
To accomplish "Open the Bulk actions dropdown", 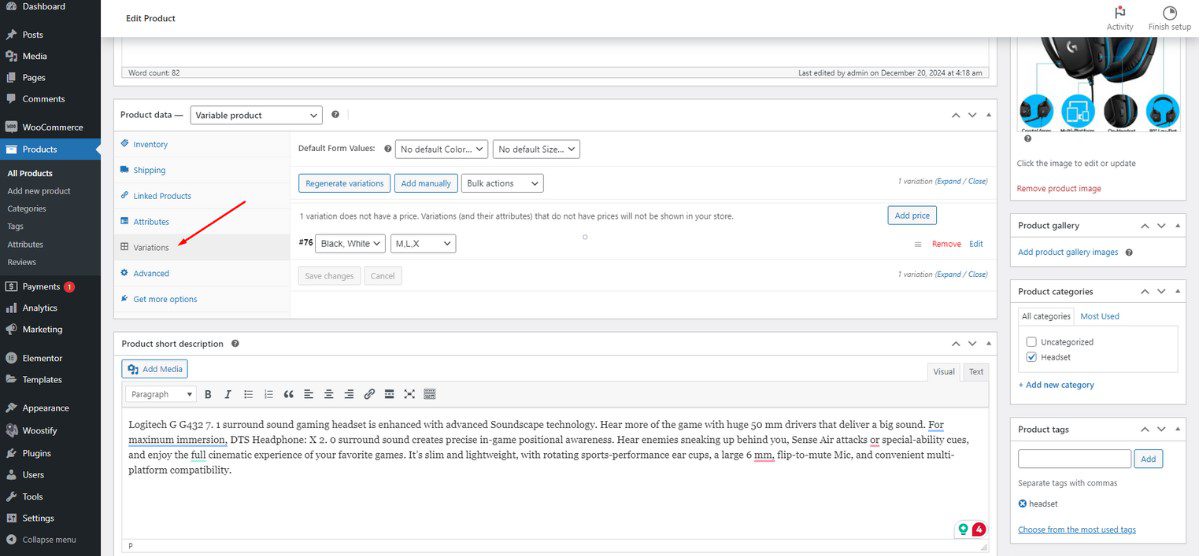I will coord(503,183).
